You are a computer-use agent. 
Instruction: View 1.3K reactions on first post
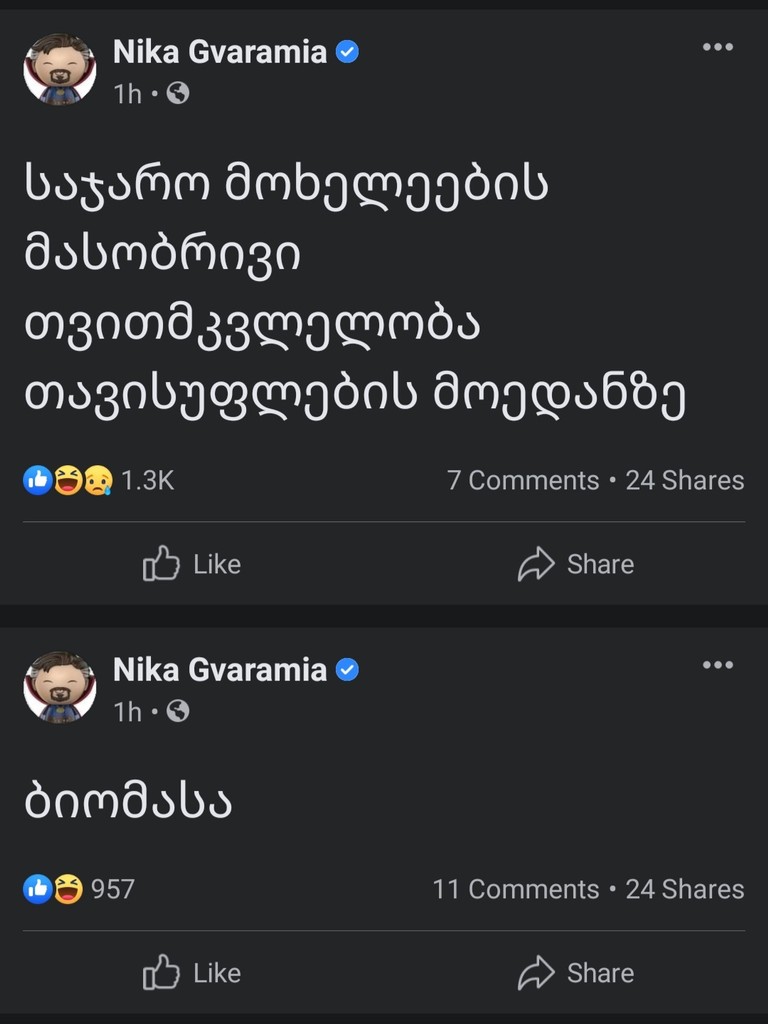click(99, 481)
